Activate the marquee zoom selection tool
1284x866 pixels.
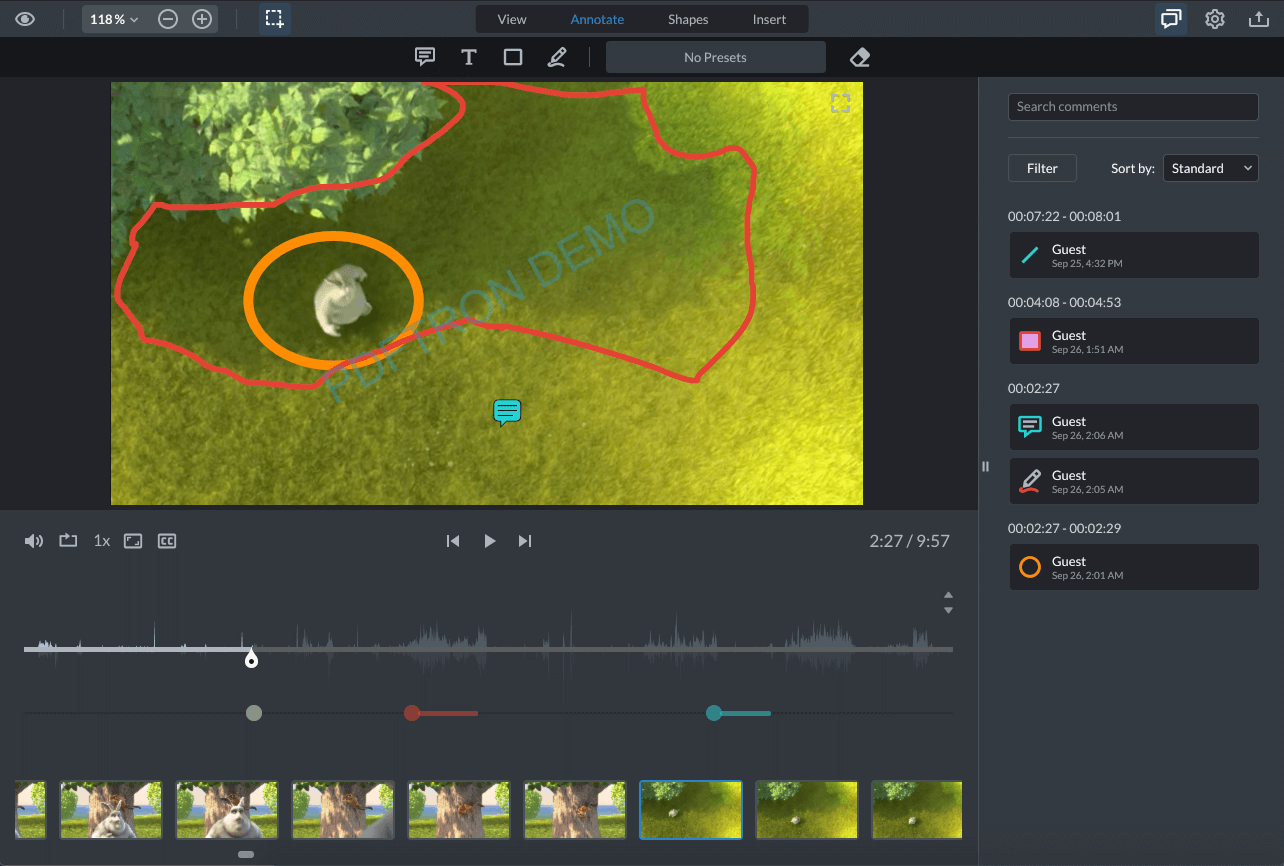pos(275,19)
